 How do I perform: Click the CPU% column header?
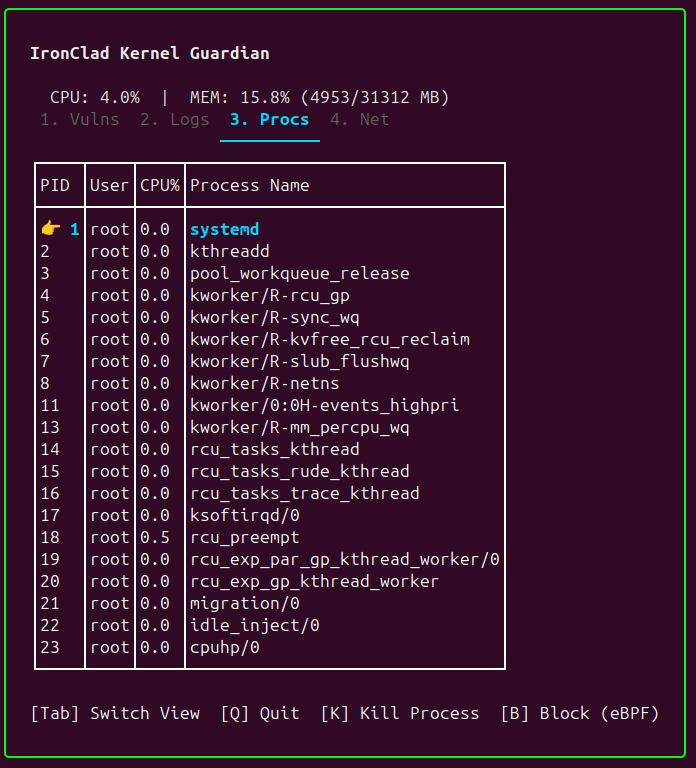160,186
